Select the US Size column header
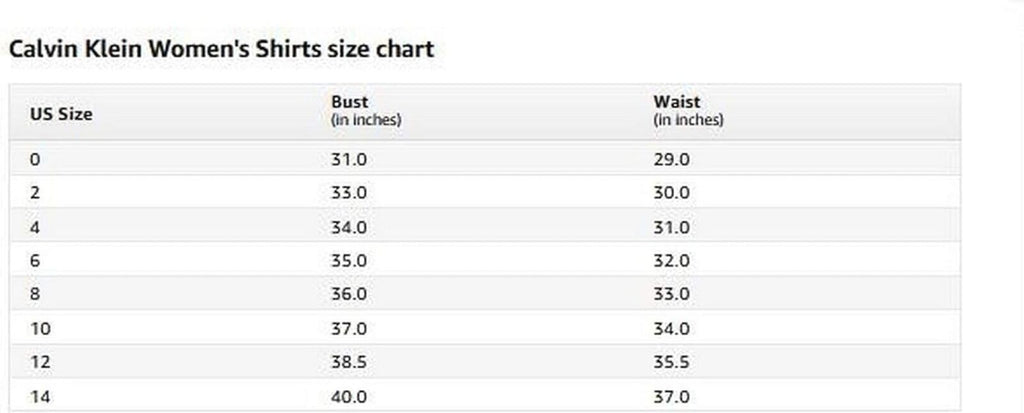 pyautogui.click(x=62, y=114)
